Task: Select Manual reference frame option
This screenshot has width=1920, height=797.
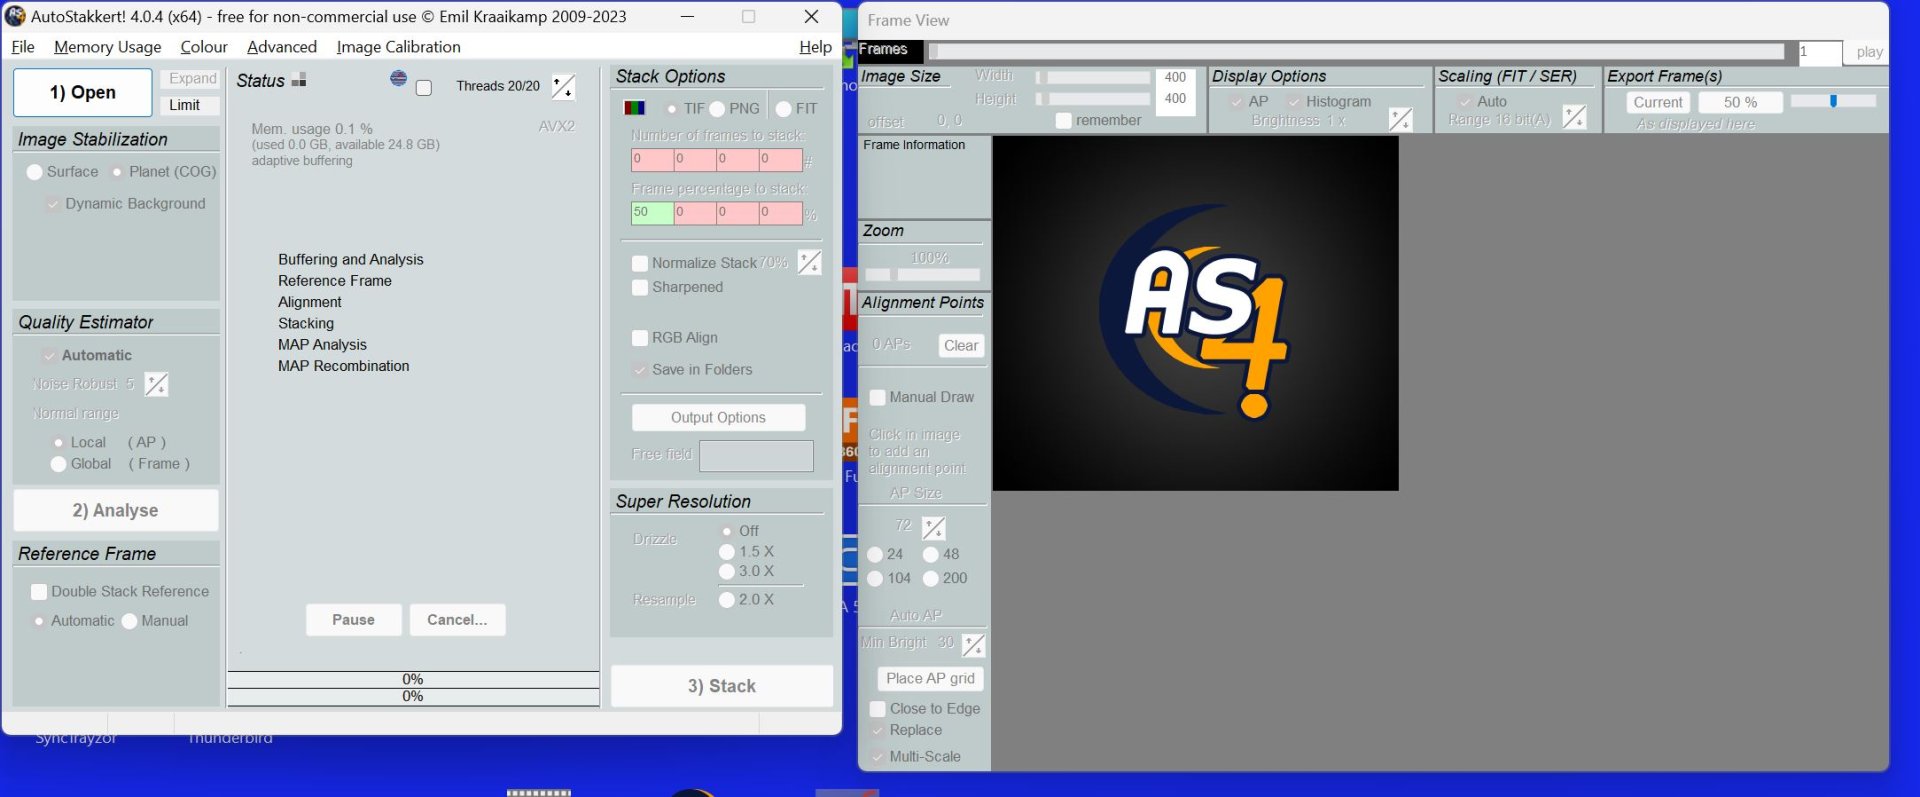Action: point(129,621)
